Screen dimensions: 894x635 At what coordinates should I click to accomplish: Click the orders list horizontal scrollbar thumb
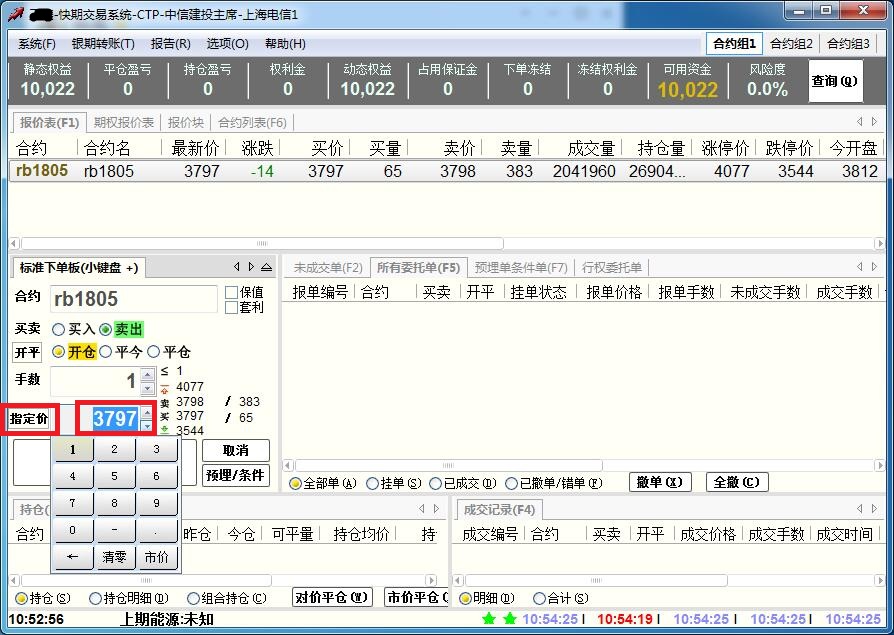coord(448,466)
